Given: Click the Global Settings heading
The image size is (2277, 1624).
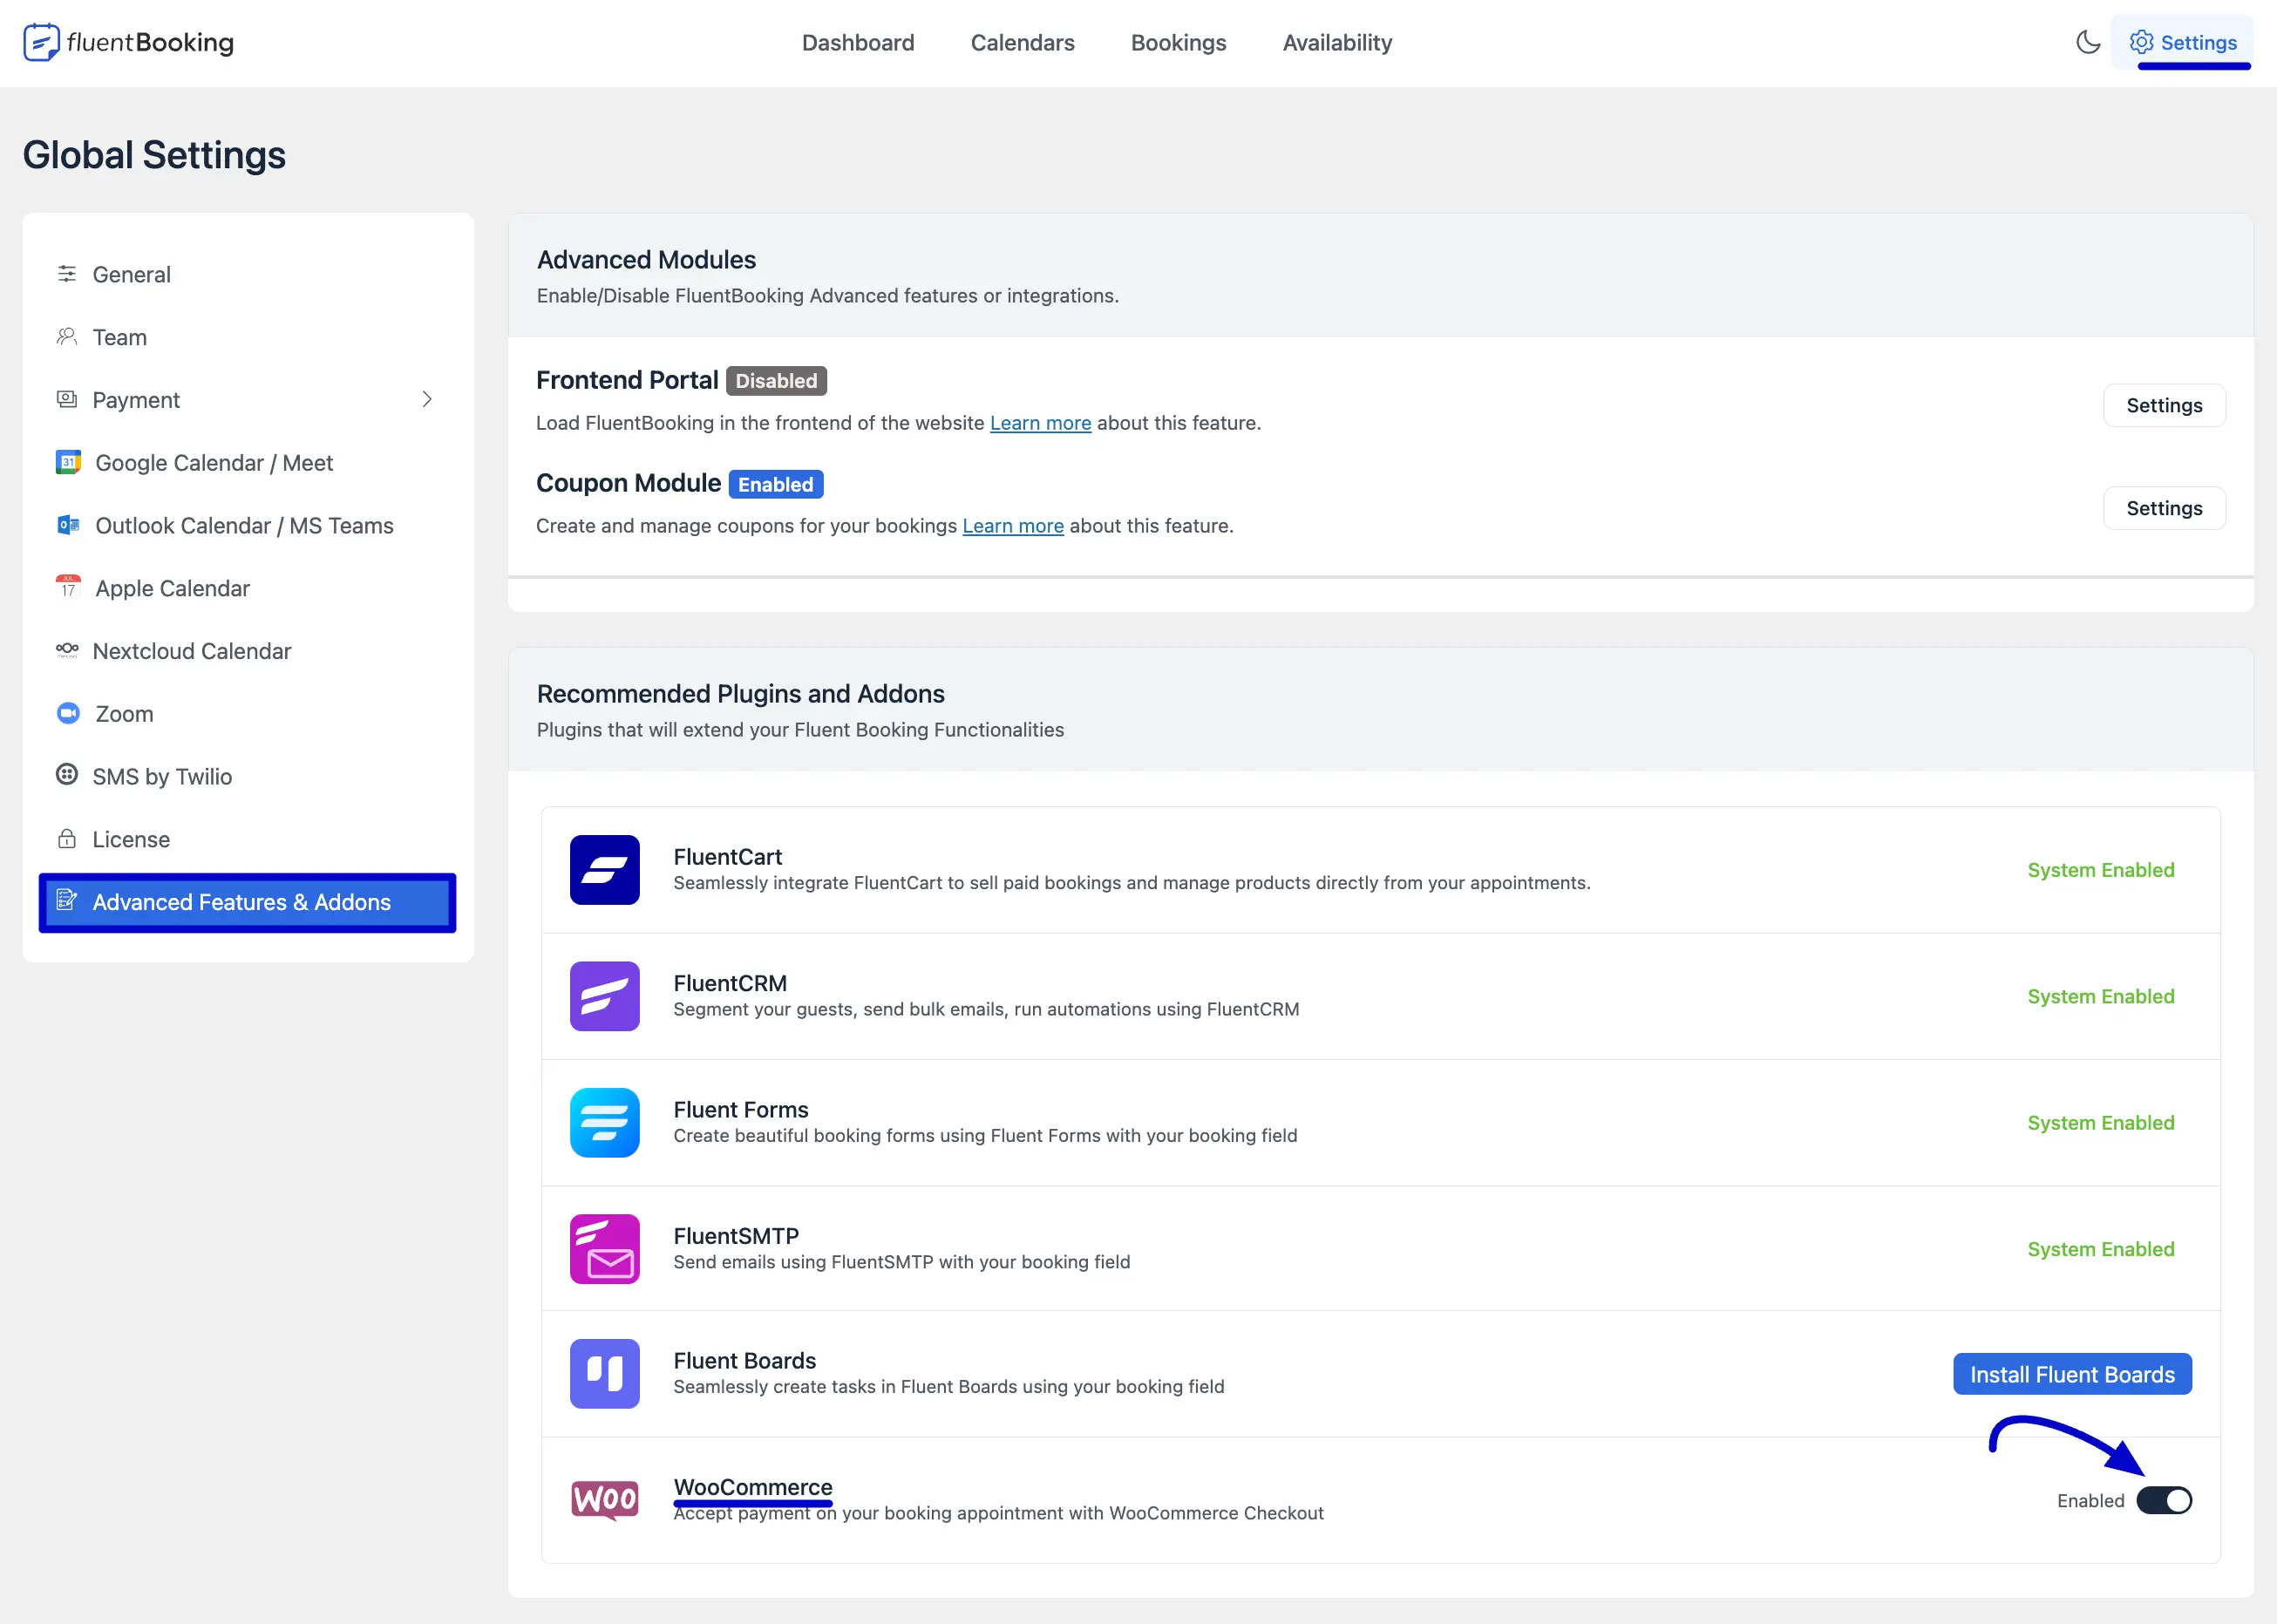Looking at the screenshot, I should point(154,155).
